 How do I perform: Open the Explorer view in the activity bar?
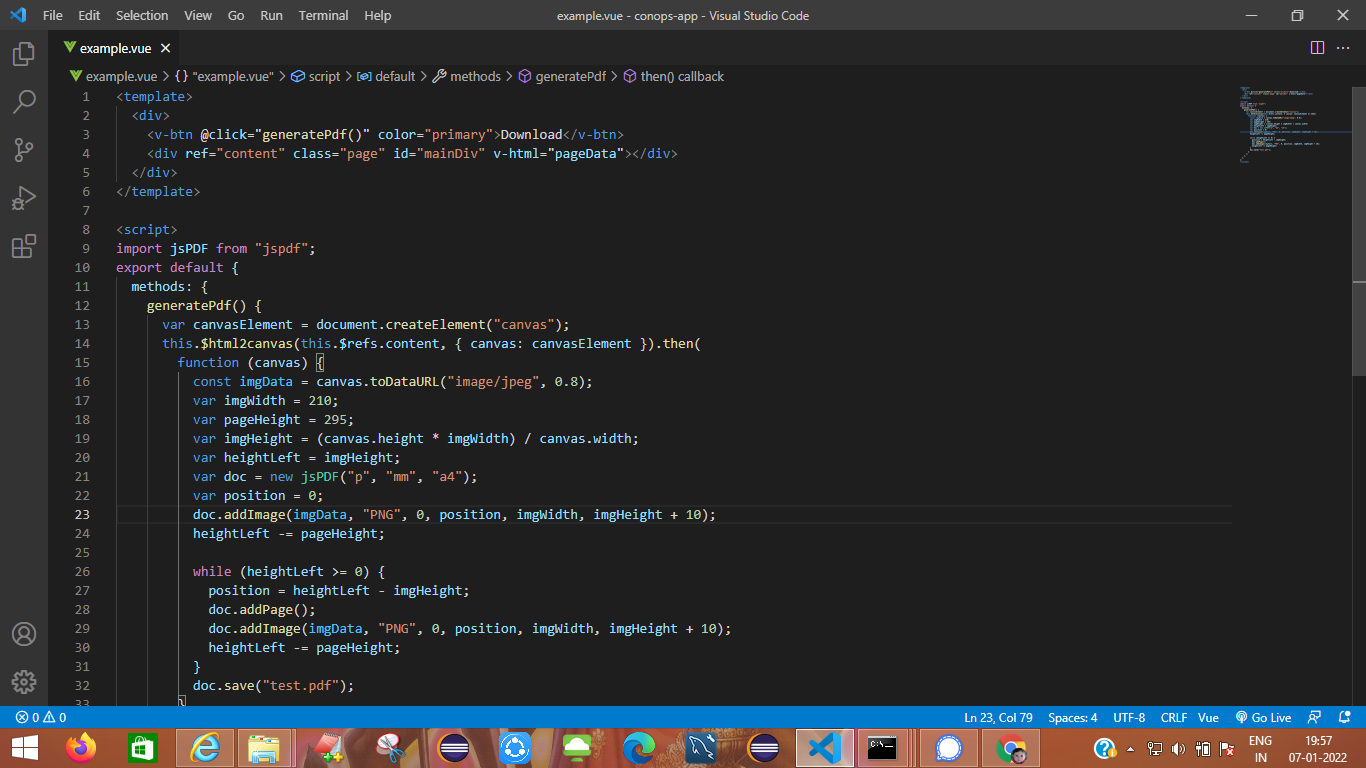point(24,55)
